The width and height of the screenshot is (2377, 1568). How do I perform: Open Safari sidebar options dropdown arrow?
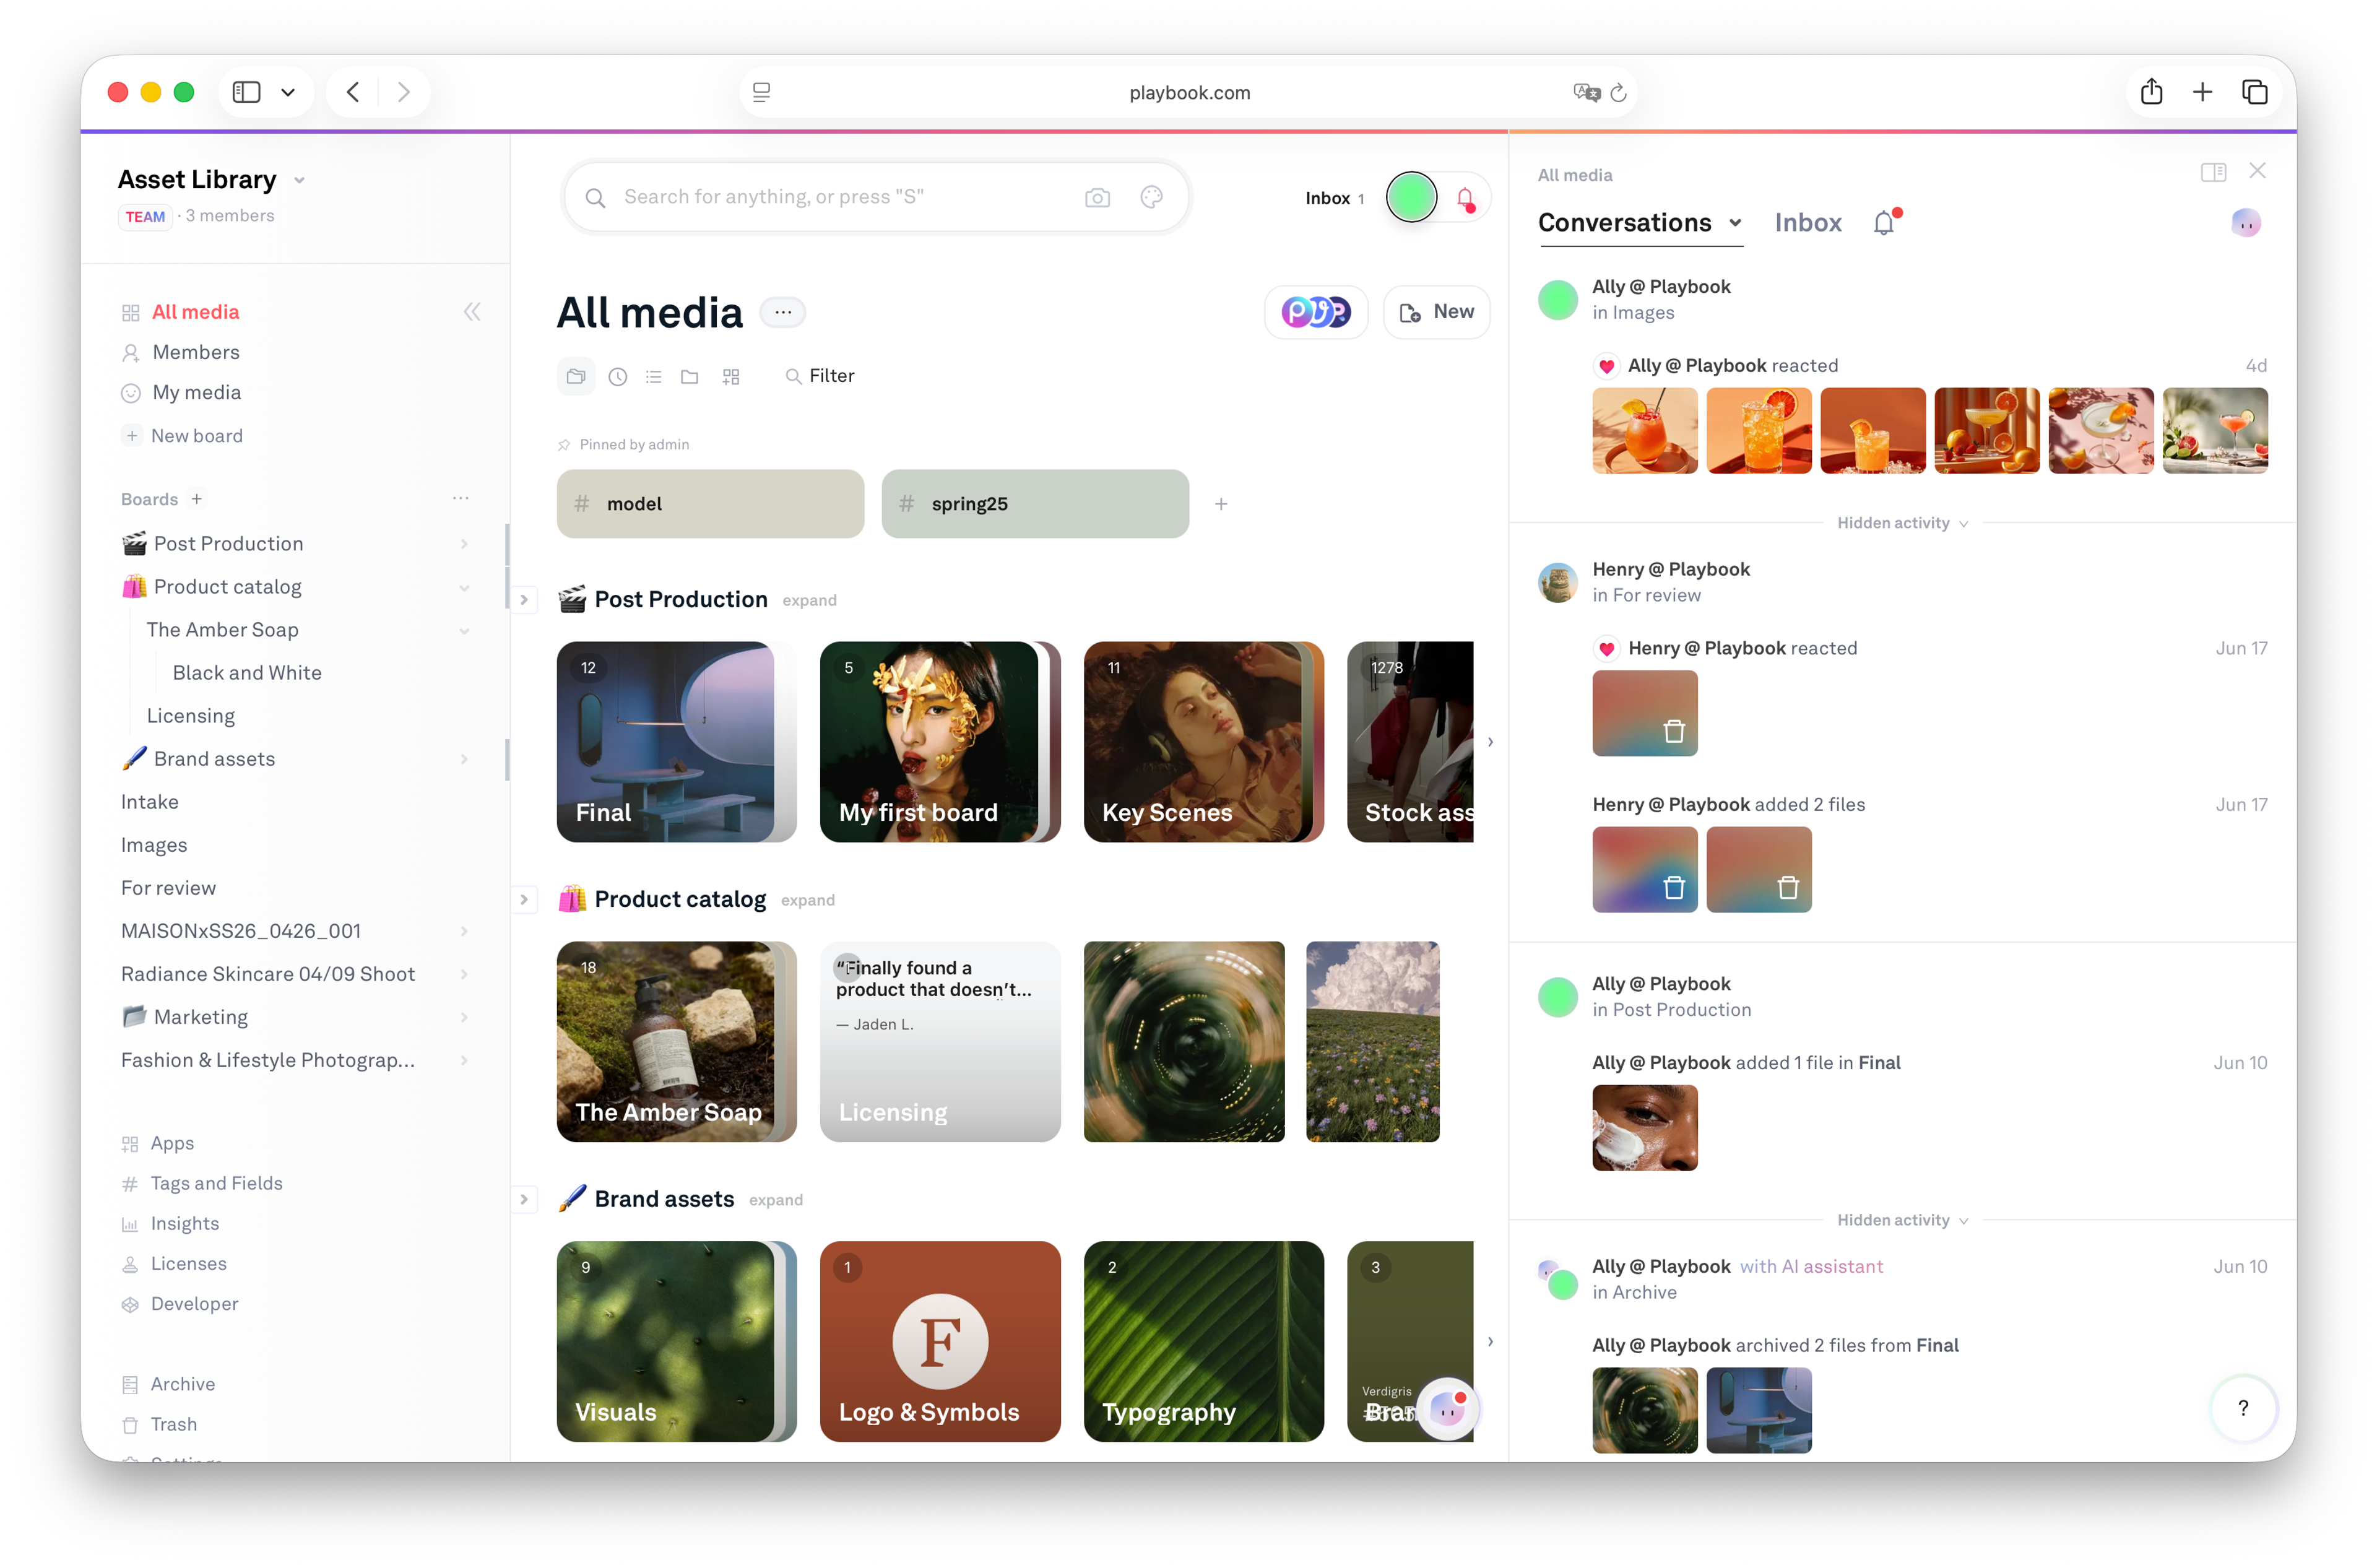click(x=288, y=92)
